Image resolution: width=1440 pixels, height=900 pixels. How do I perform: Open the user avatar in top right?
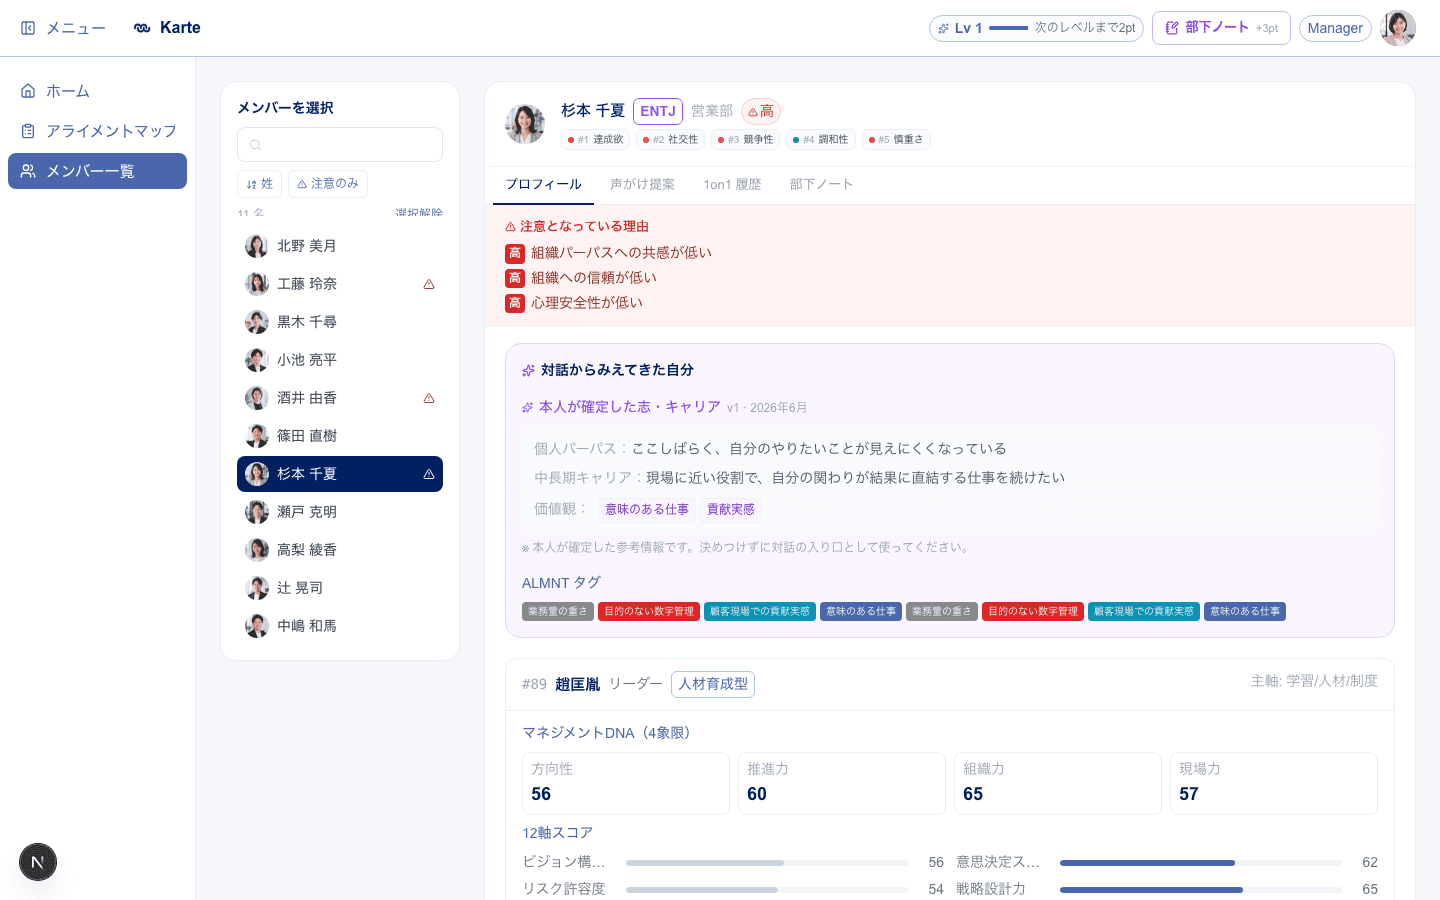[1398, 28]
